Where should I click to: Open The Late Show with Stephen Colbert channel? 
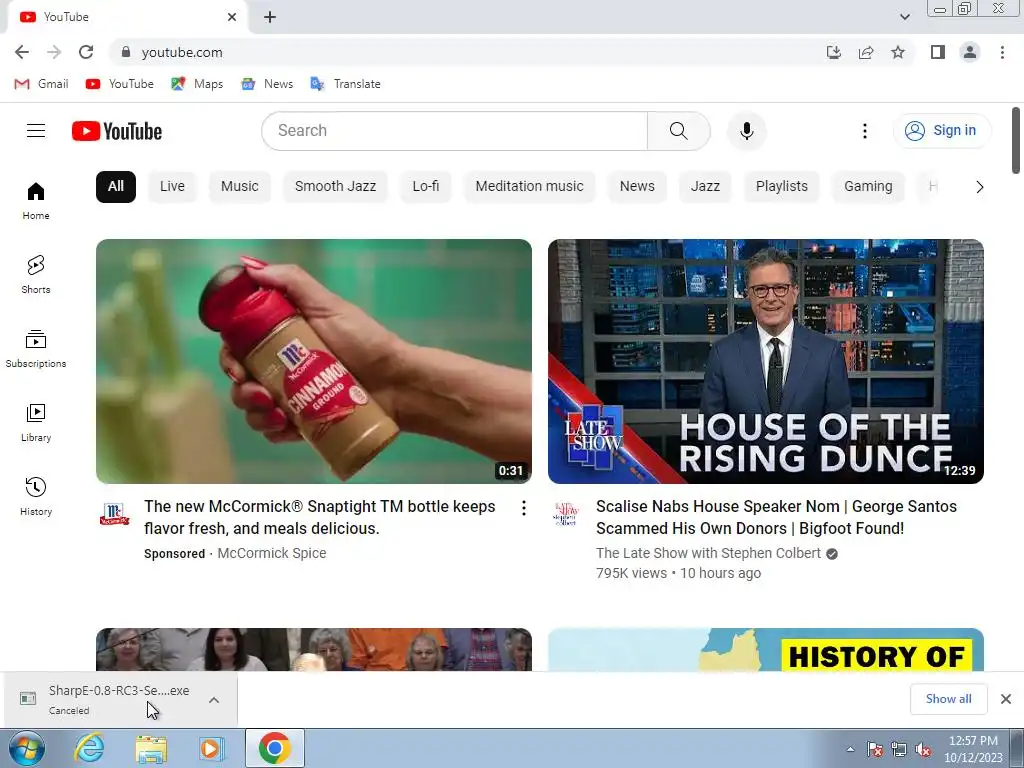708,553
